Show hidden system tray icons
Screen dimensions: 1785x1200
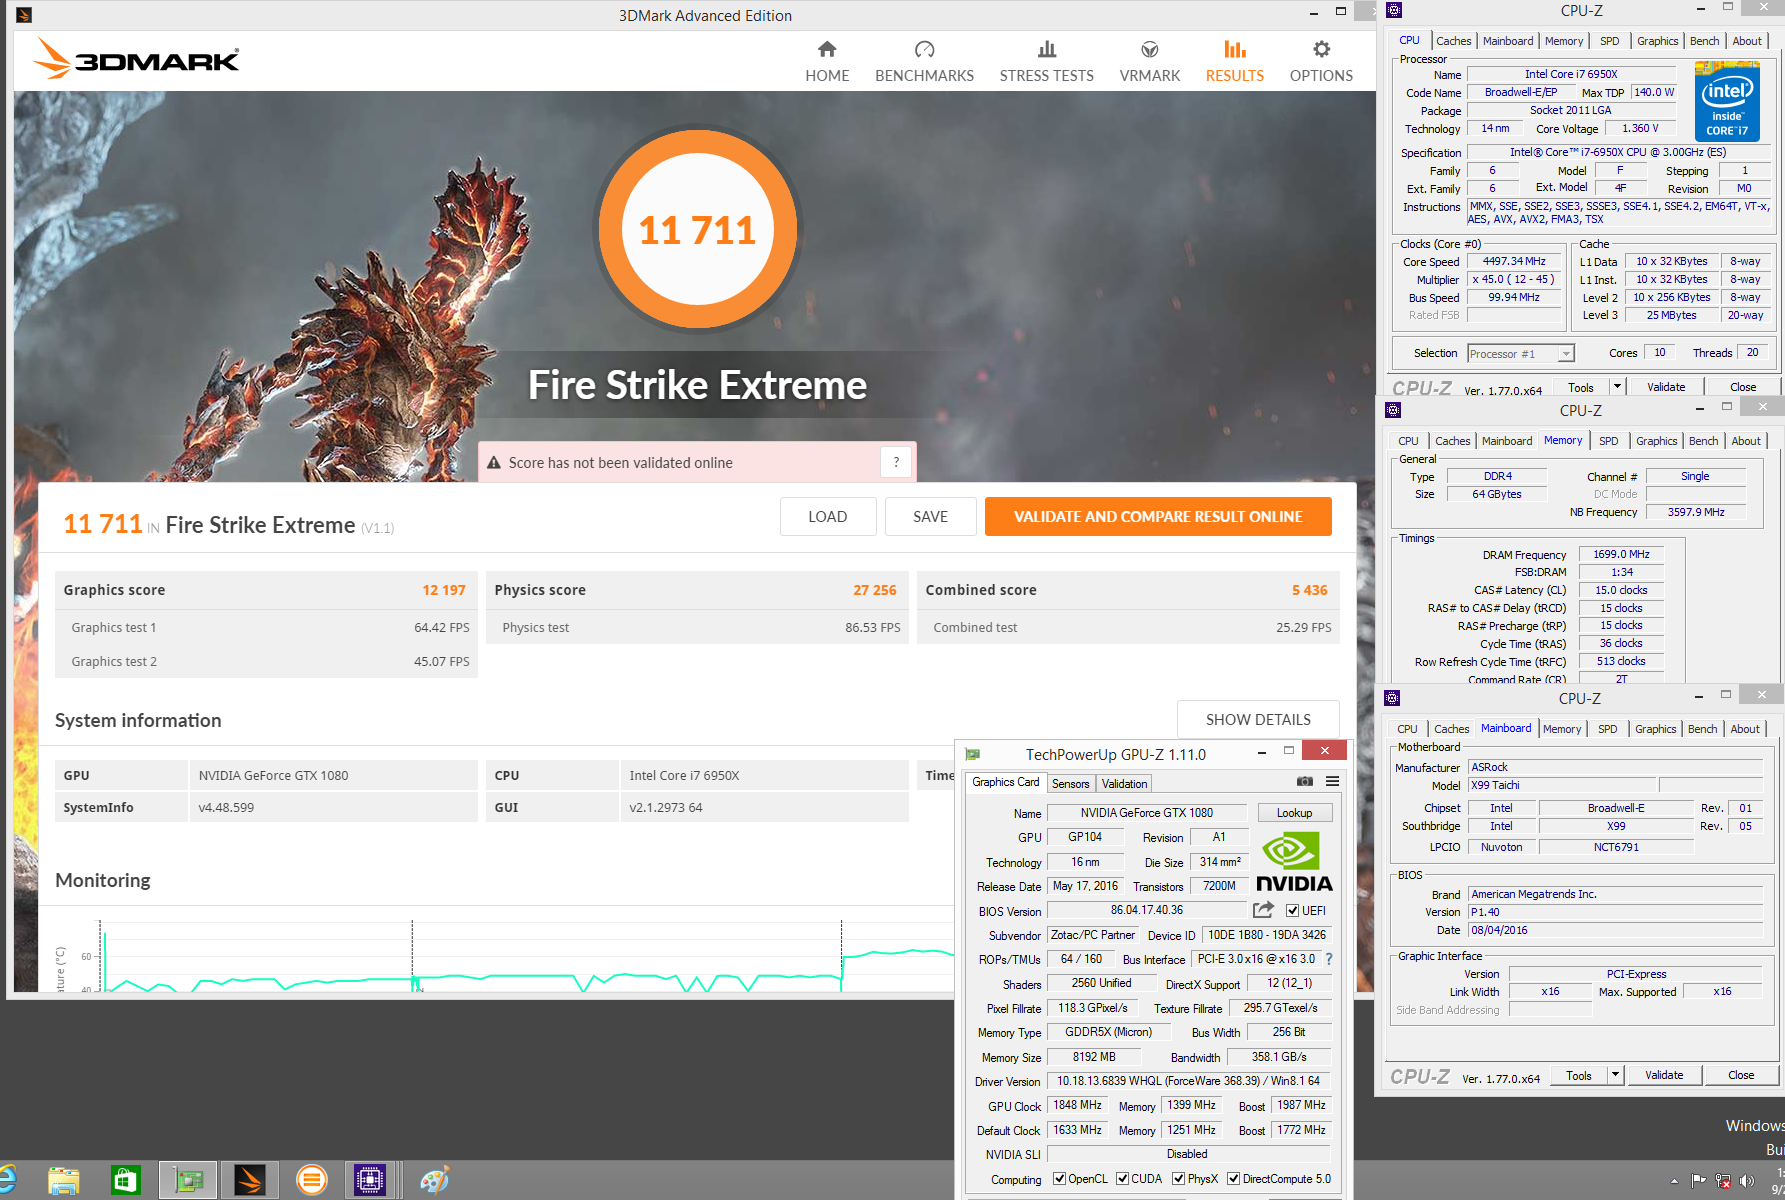[1674, 1181]
